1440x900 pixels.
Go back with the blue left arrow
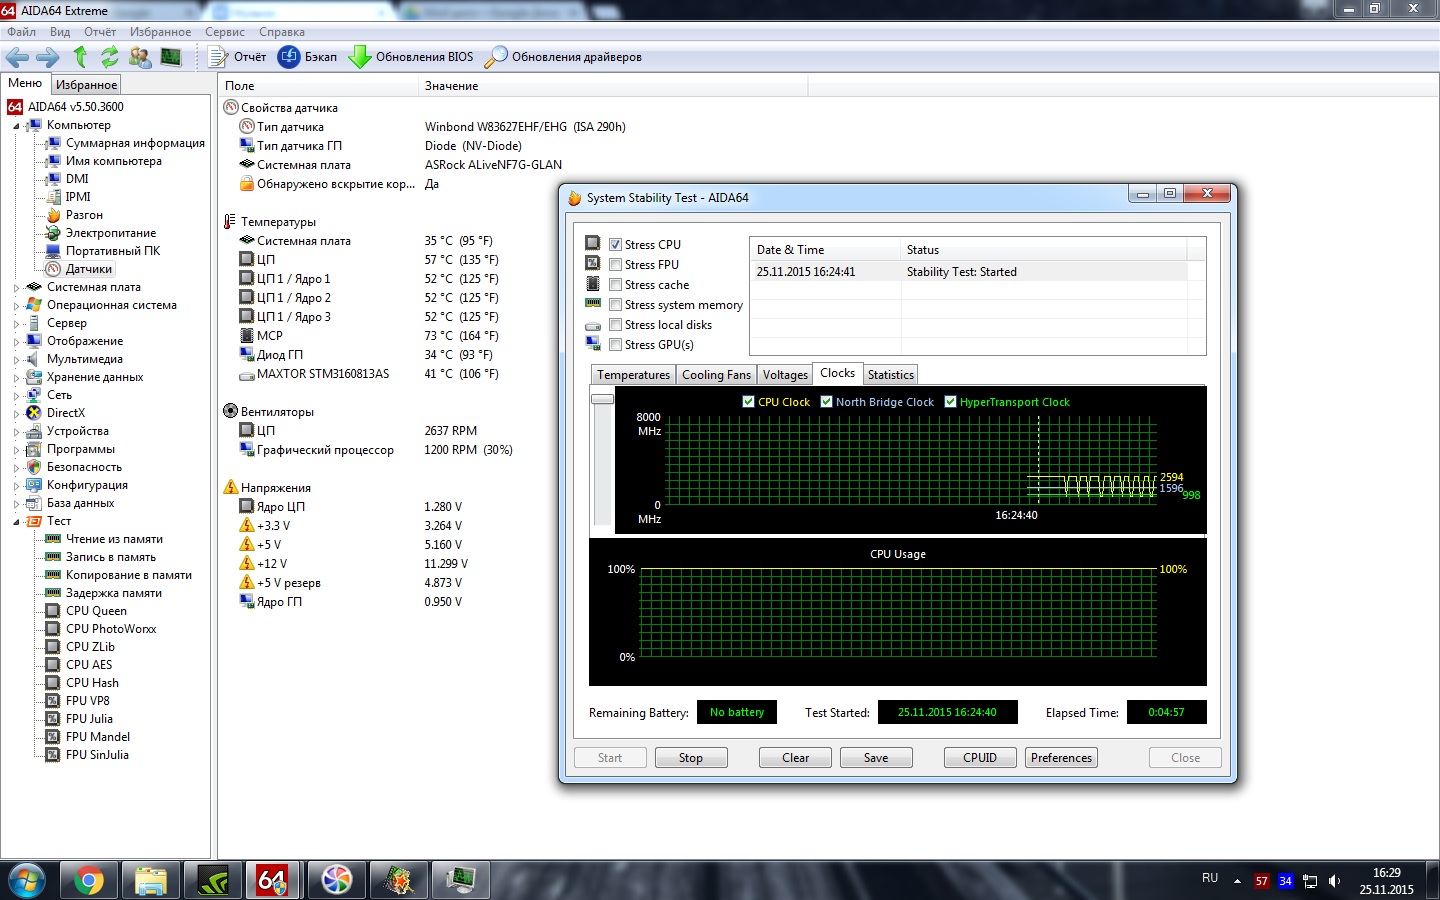pyautogui.click(x=17, y=57)
